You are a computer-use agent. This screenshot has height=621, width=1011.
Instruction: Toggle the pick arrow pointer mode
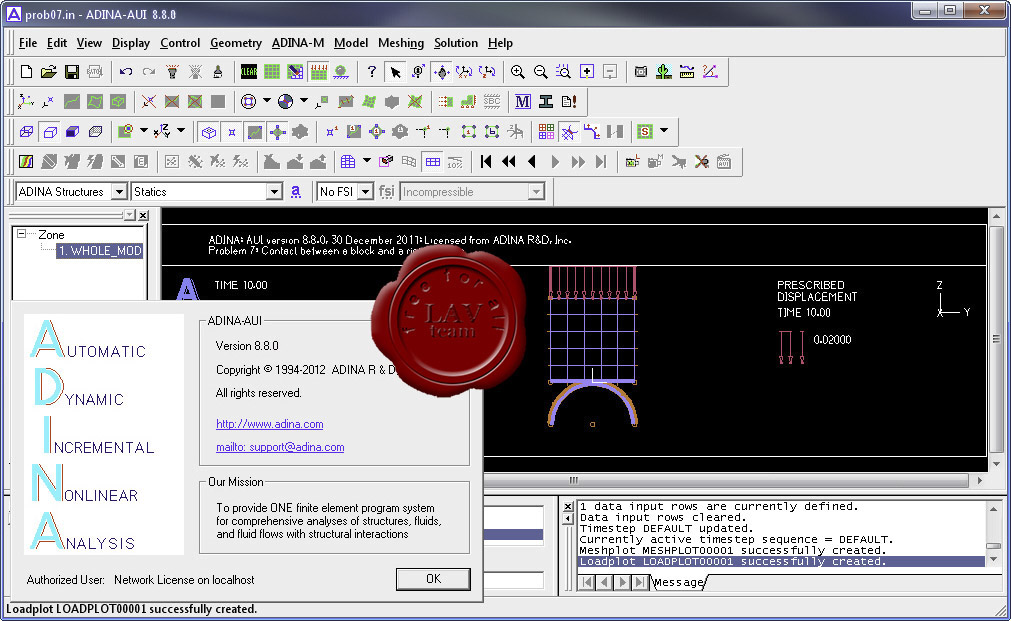coord(395,72)
